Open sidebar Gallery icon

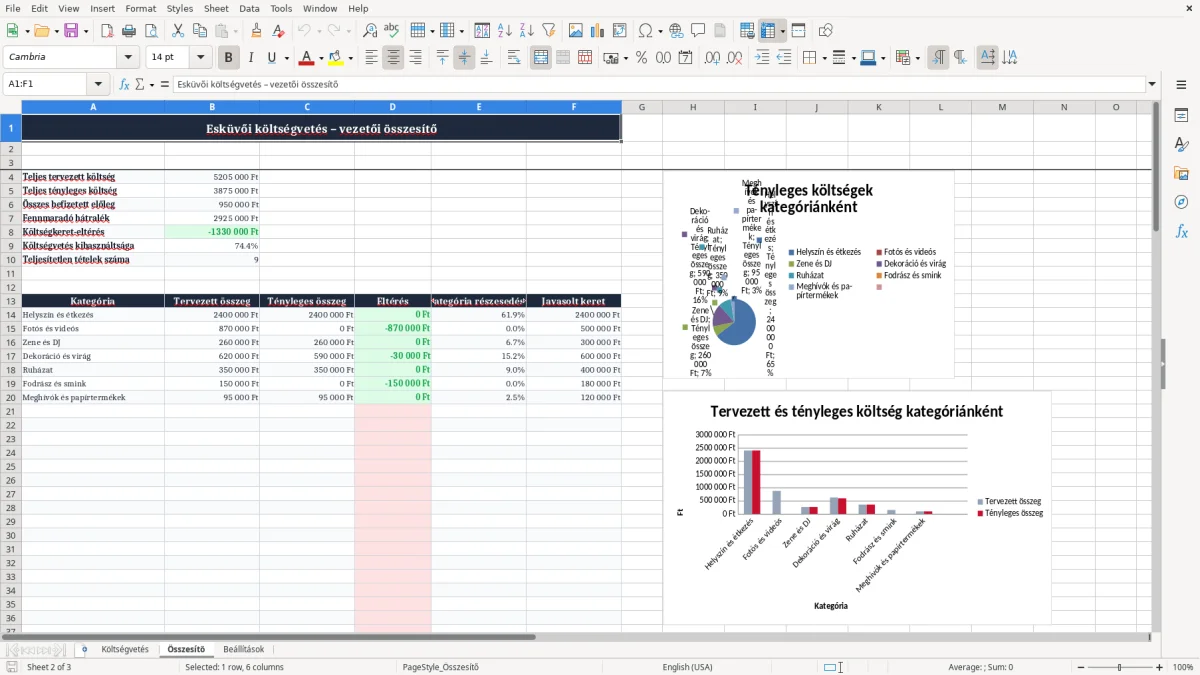click(1181, 173)
